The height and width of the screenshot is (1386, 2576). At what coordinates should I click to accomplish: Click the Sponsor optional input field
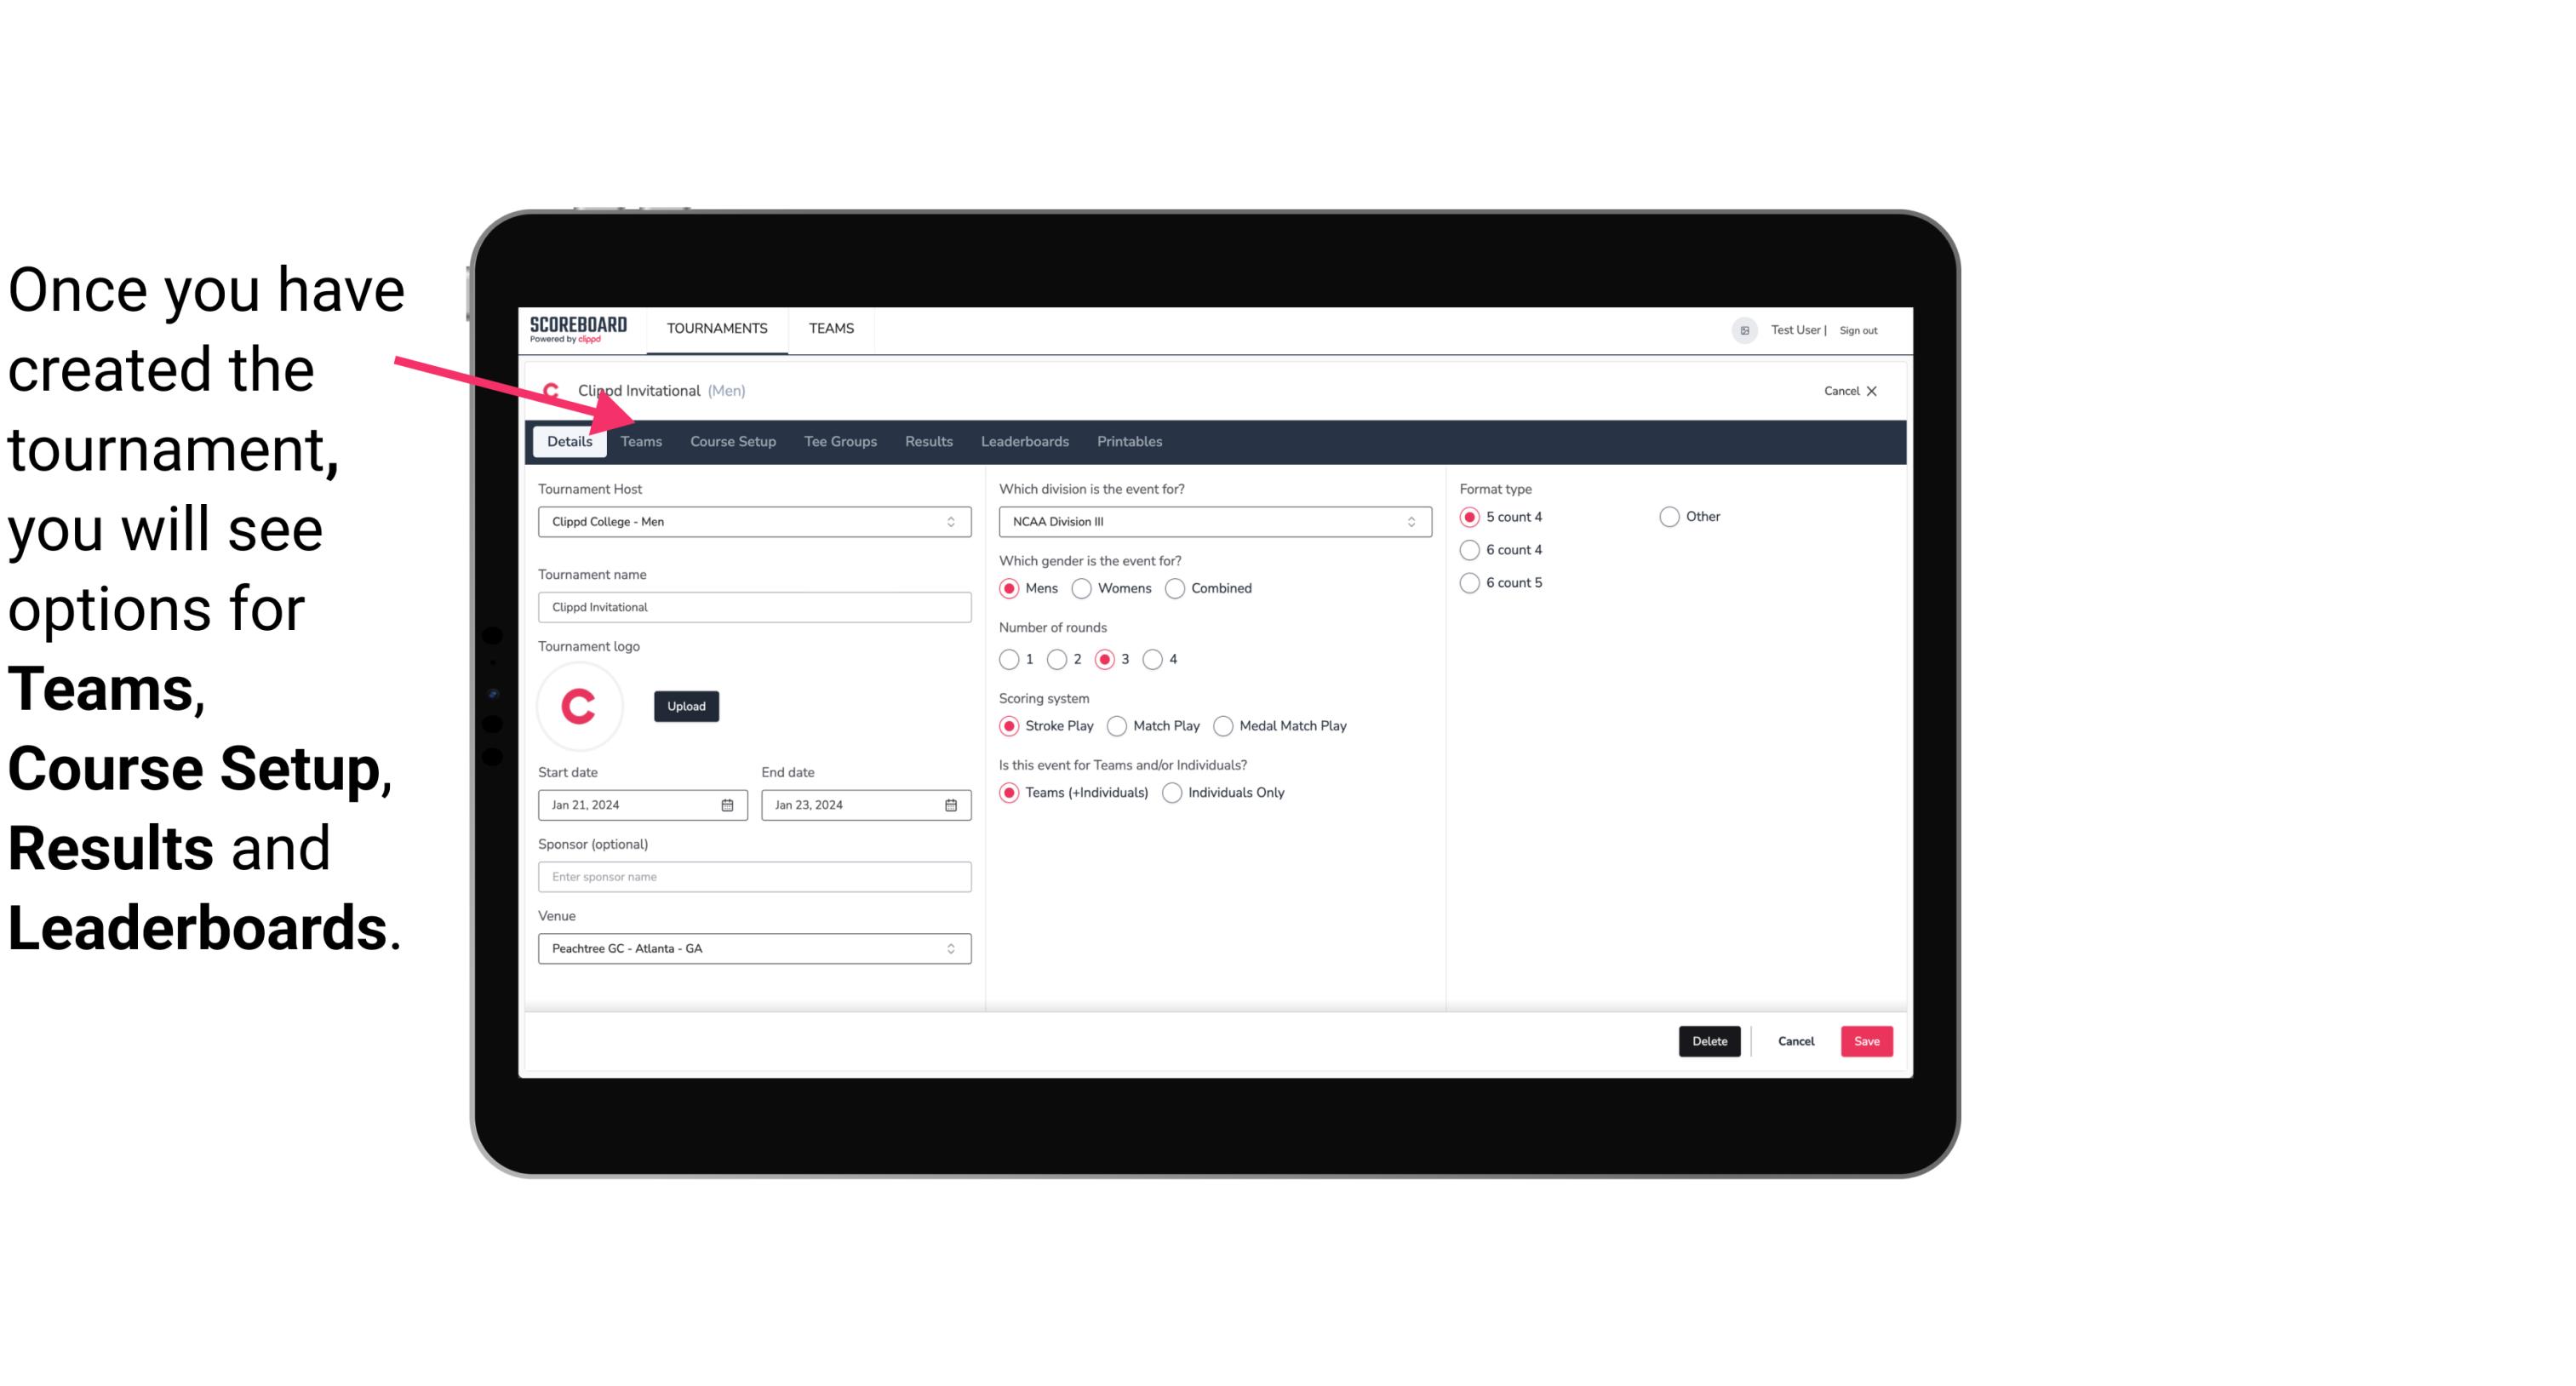[753, 876]
